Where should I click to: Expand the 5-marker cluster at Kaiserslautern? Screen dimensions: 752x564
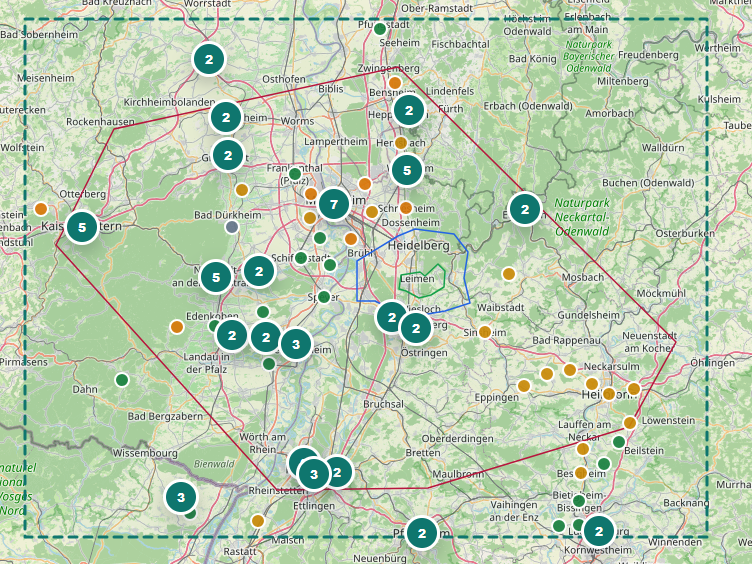point(82,227)
